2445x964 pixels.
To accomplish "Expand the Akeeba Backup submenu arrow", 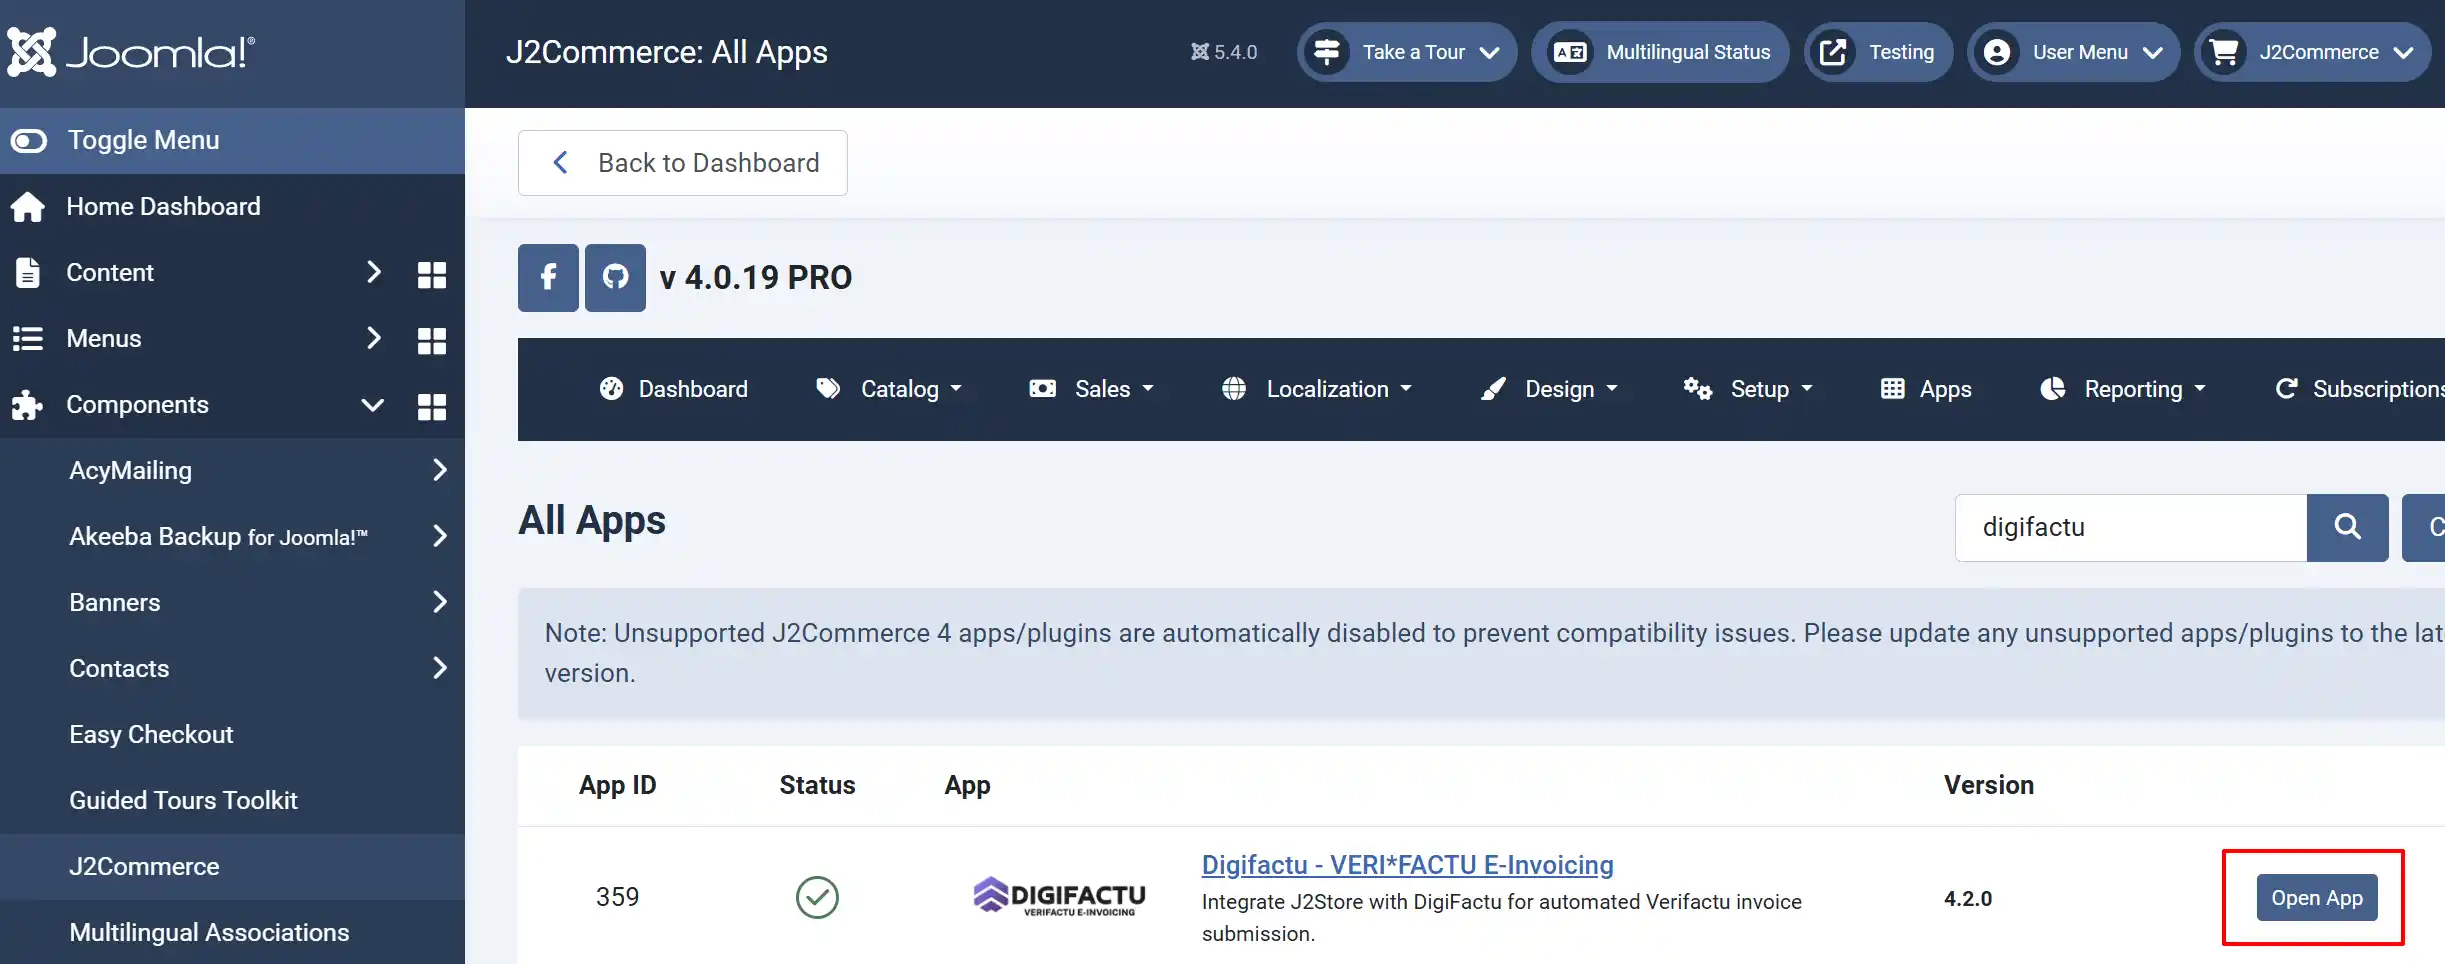I will coord(440,536).
